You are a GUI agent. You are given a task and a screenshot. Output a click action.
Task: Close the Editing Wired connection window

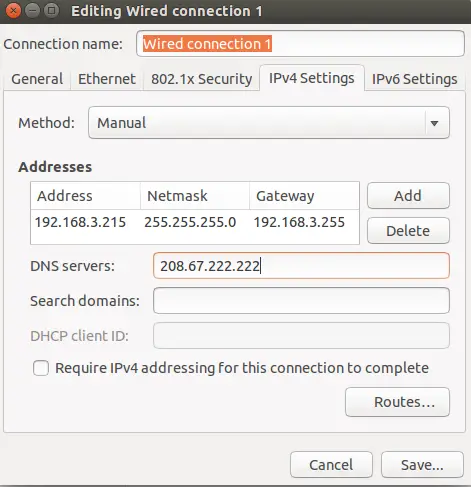click(x=13, y=11)
